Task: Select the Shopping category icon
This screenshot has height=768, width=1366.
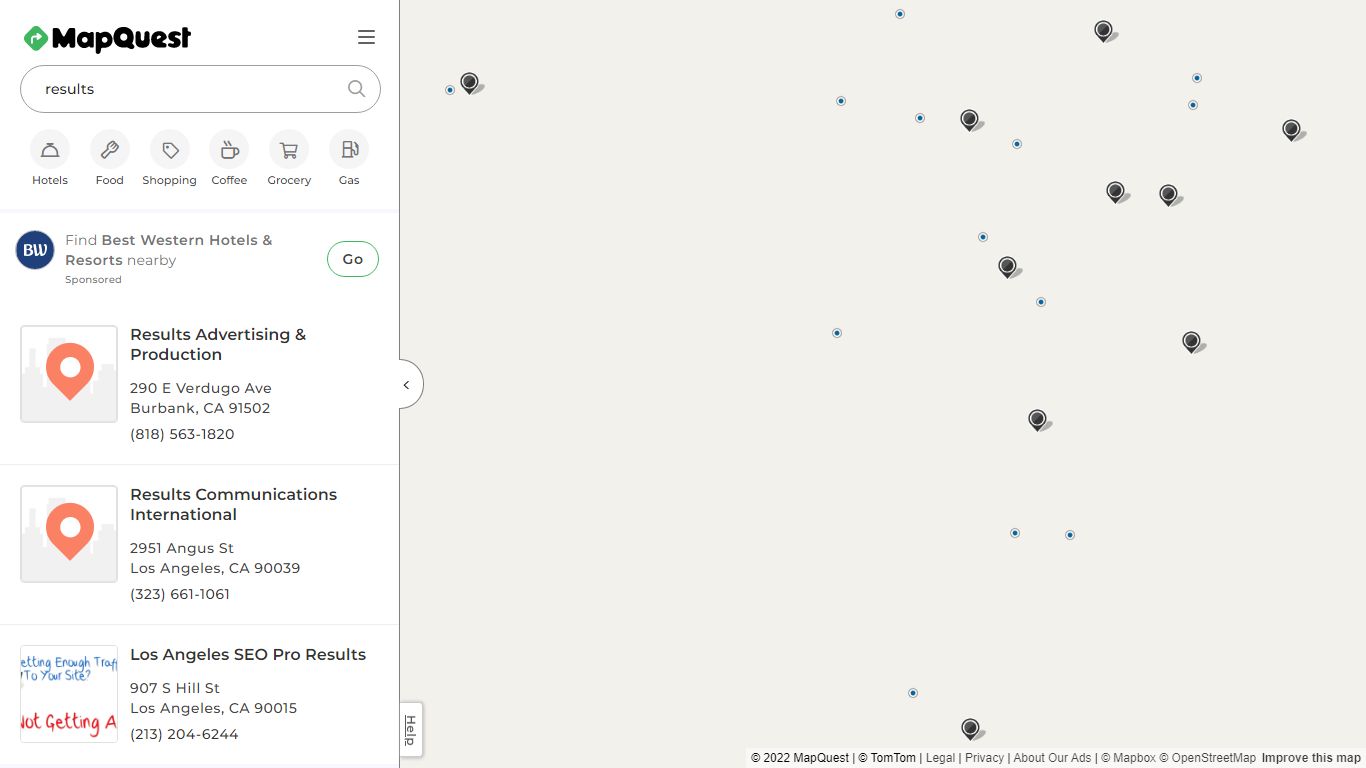Action: pyautogui.click(x=170, y=150)
